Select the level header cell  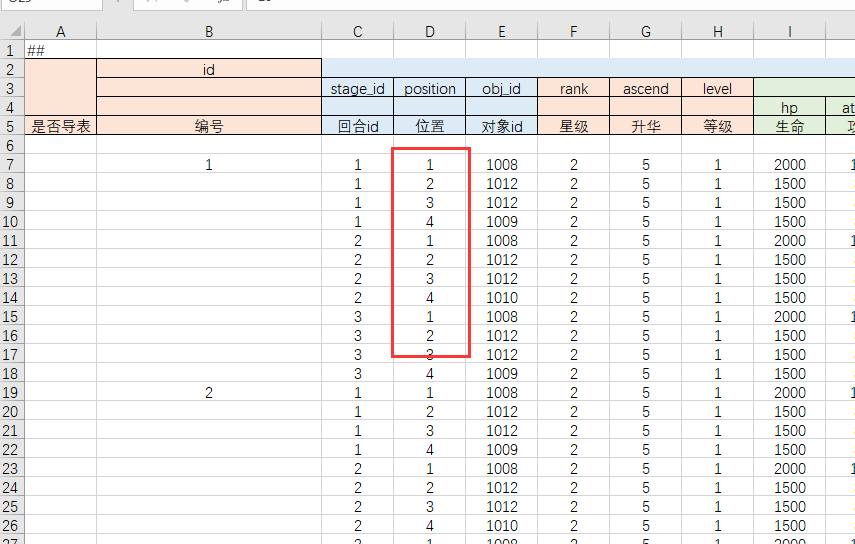click(x=717, y=88)
